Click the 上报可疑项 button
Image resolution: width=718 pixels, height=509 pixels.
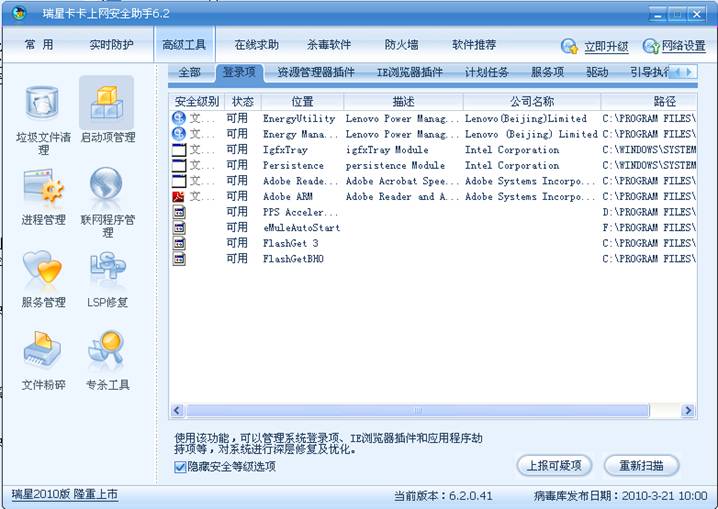coord(554,466)
